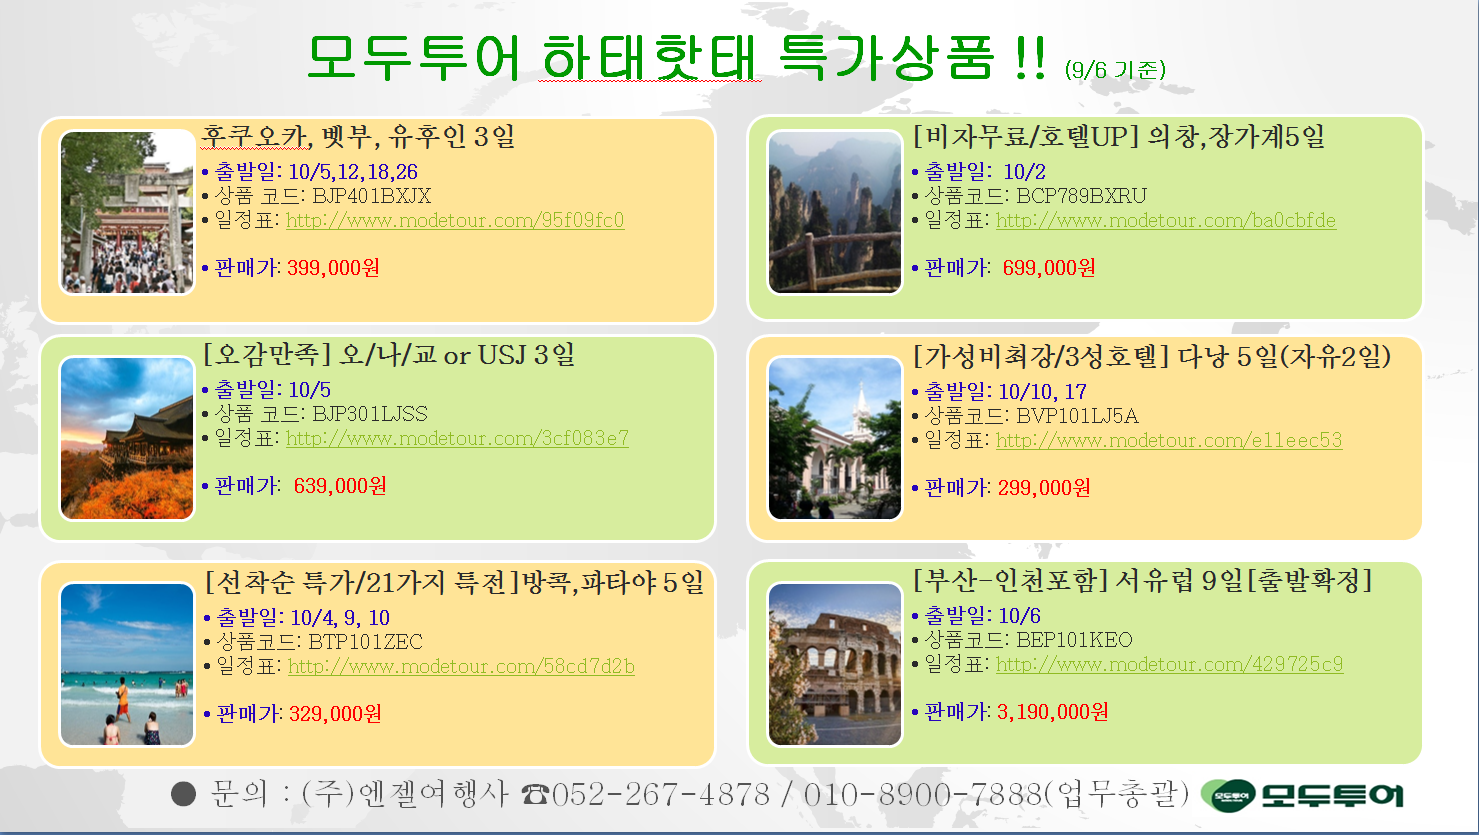
Task: Click the price 329,000원
Action: pyautogui.click(x=336, y=714)
